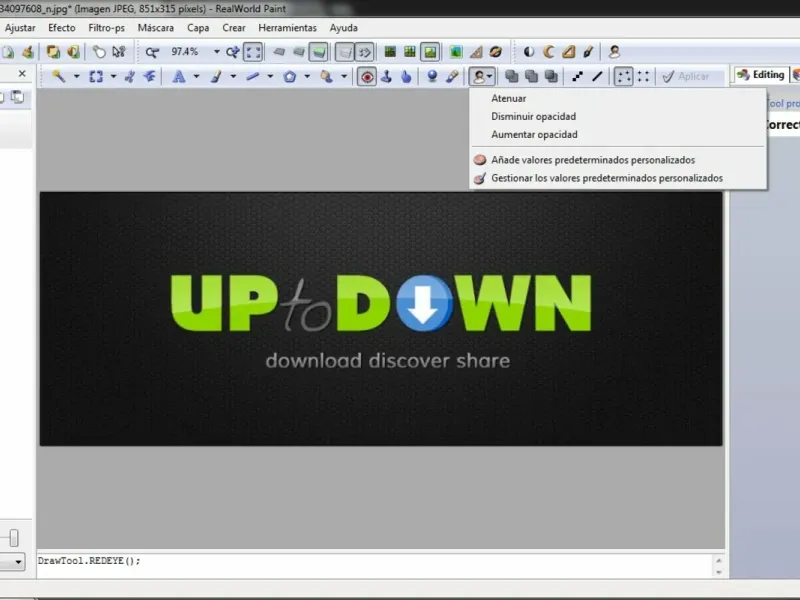Click the triangle ruler icon
This screenshot has height=600, width=800.
pos(476,52)
